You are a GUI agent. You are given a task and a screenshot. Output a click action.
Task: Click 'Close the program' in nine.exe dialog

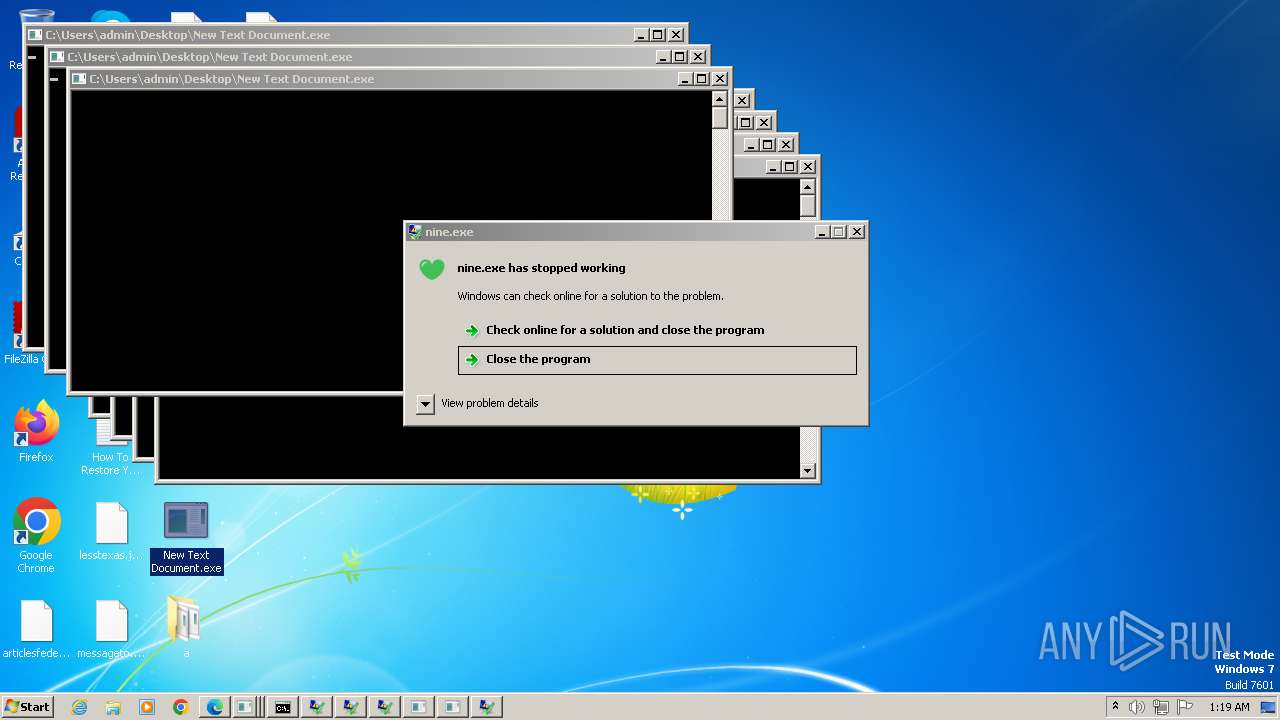(657, 360)
